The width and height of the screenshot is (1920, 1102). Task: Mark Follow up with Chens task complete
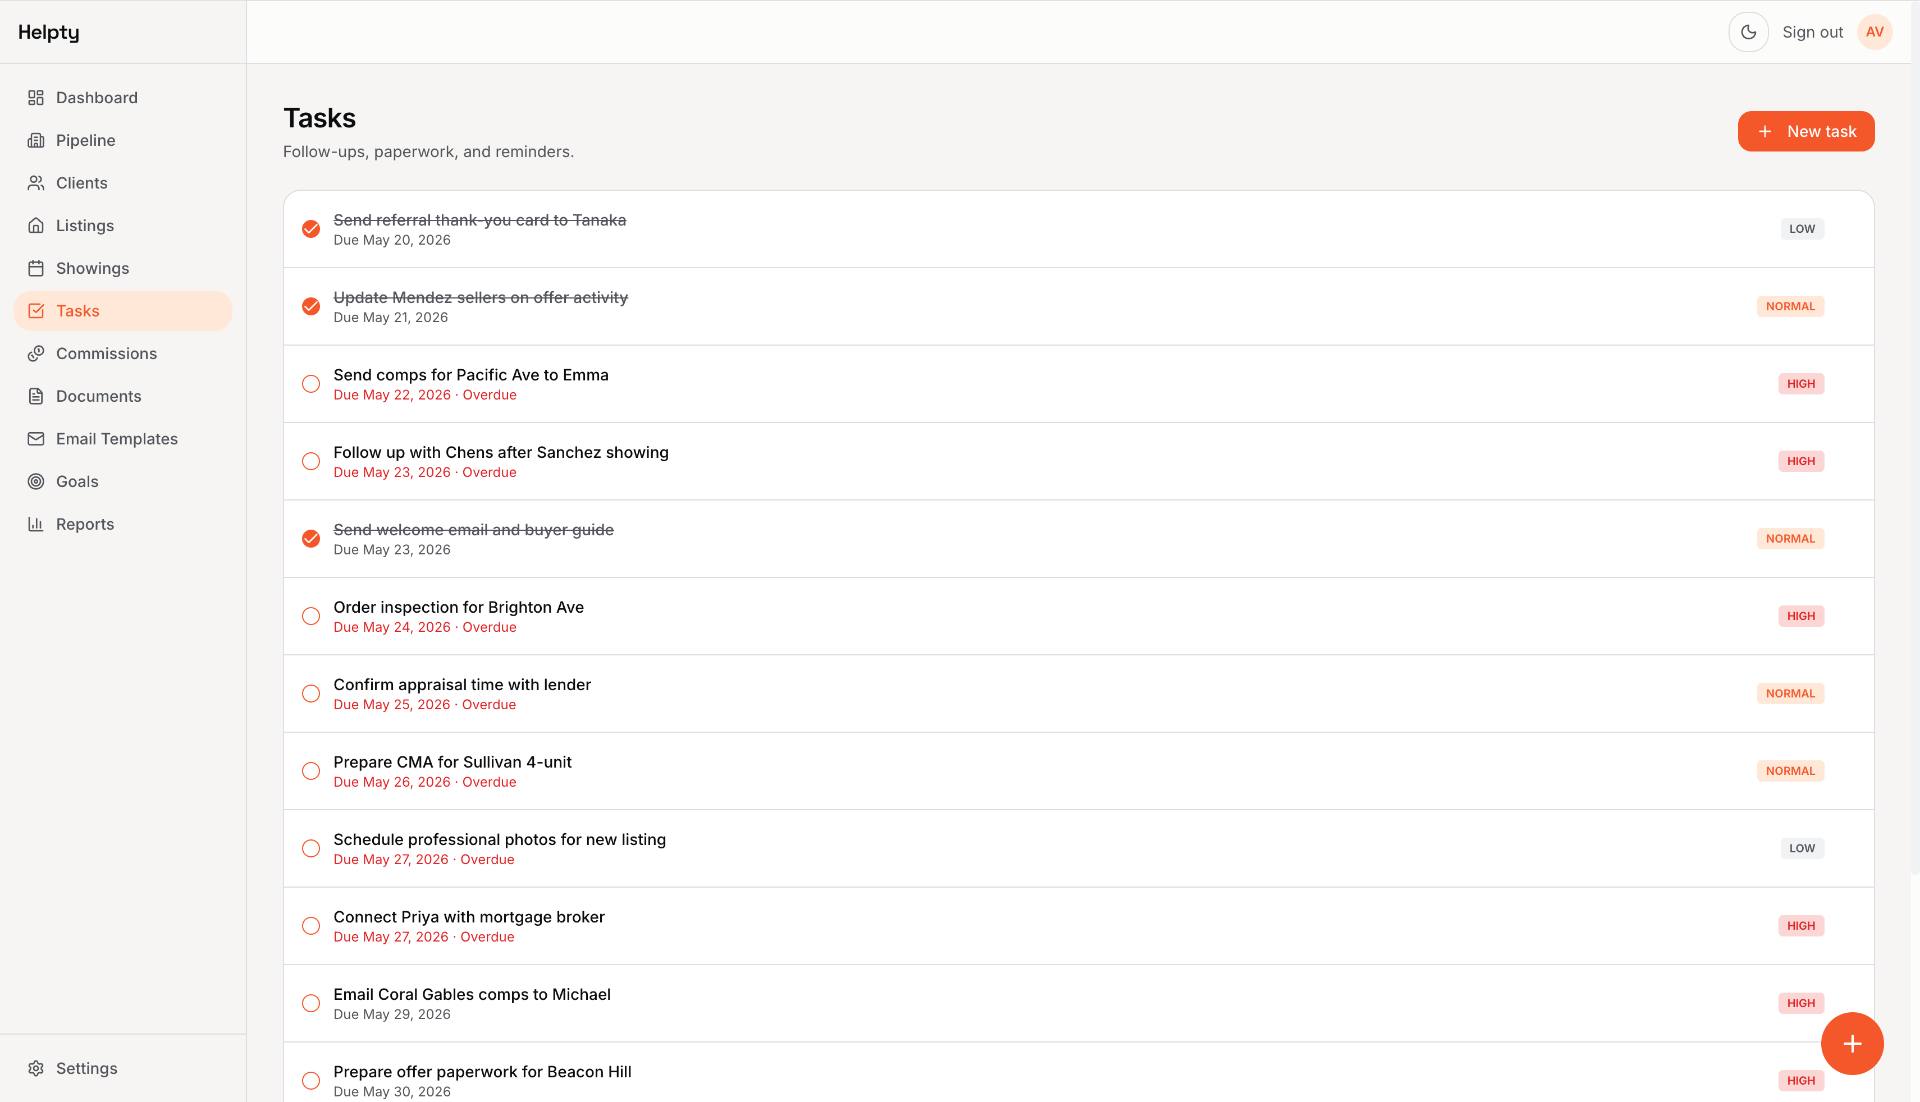(x=311, y=461)
